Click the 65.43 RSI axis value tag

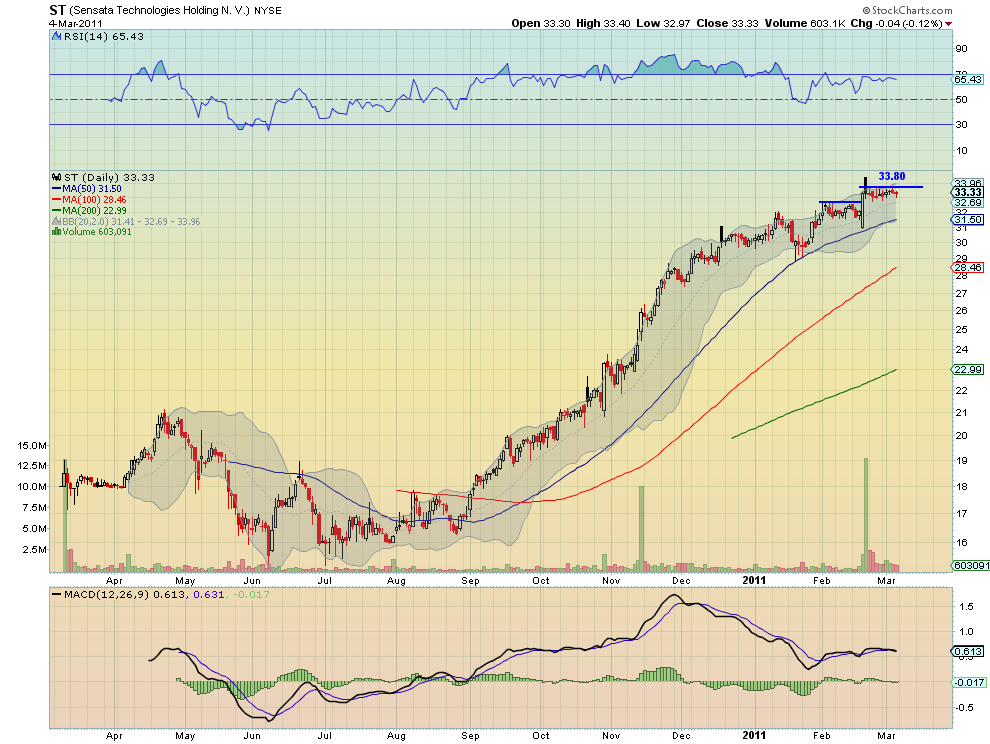click(968, 80)
